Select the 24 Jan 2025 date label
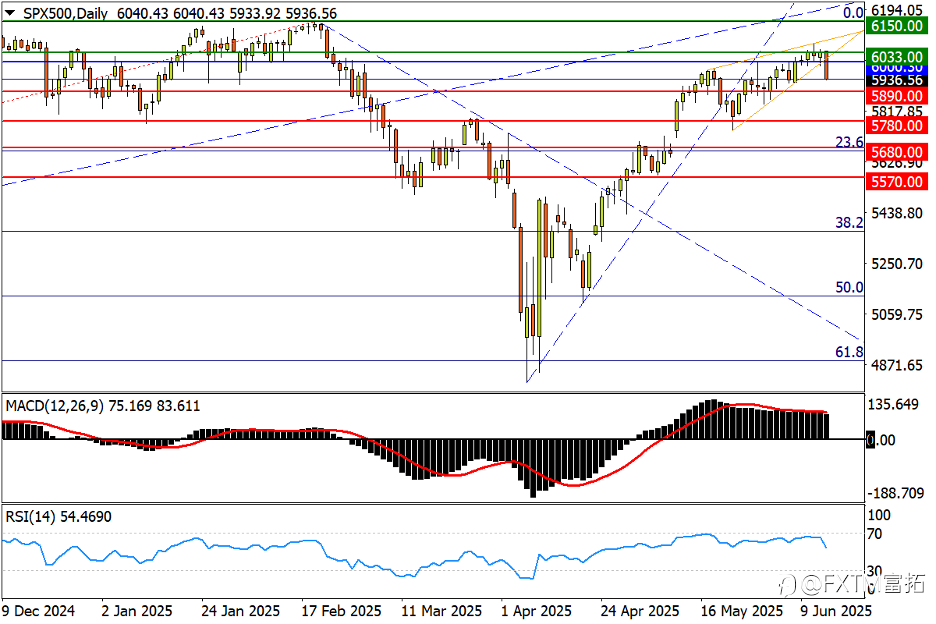 (241, 611)
